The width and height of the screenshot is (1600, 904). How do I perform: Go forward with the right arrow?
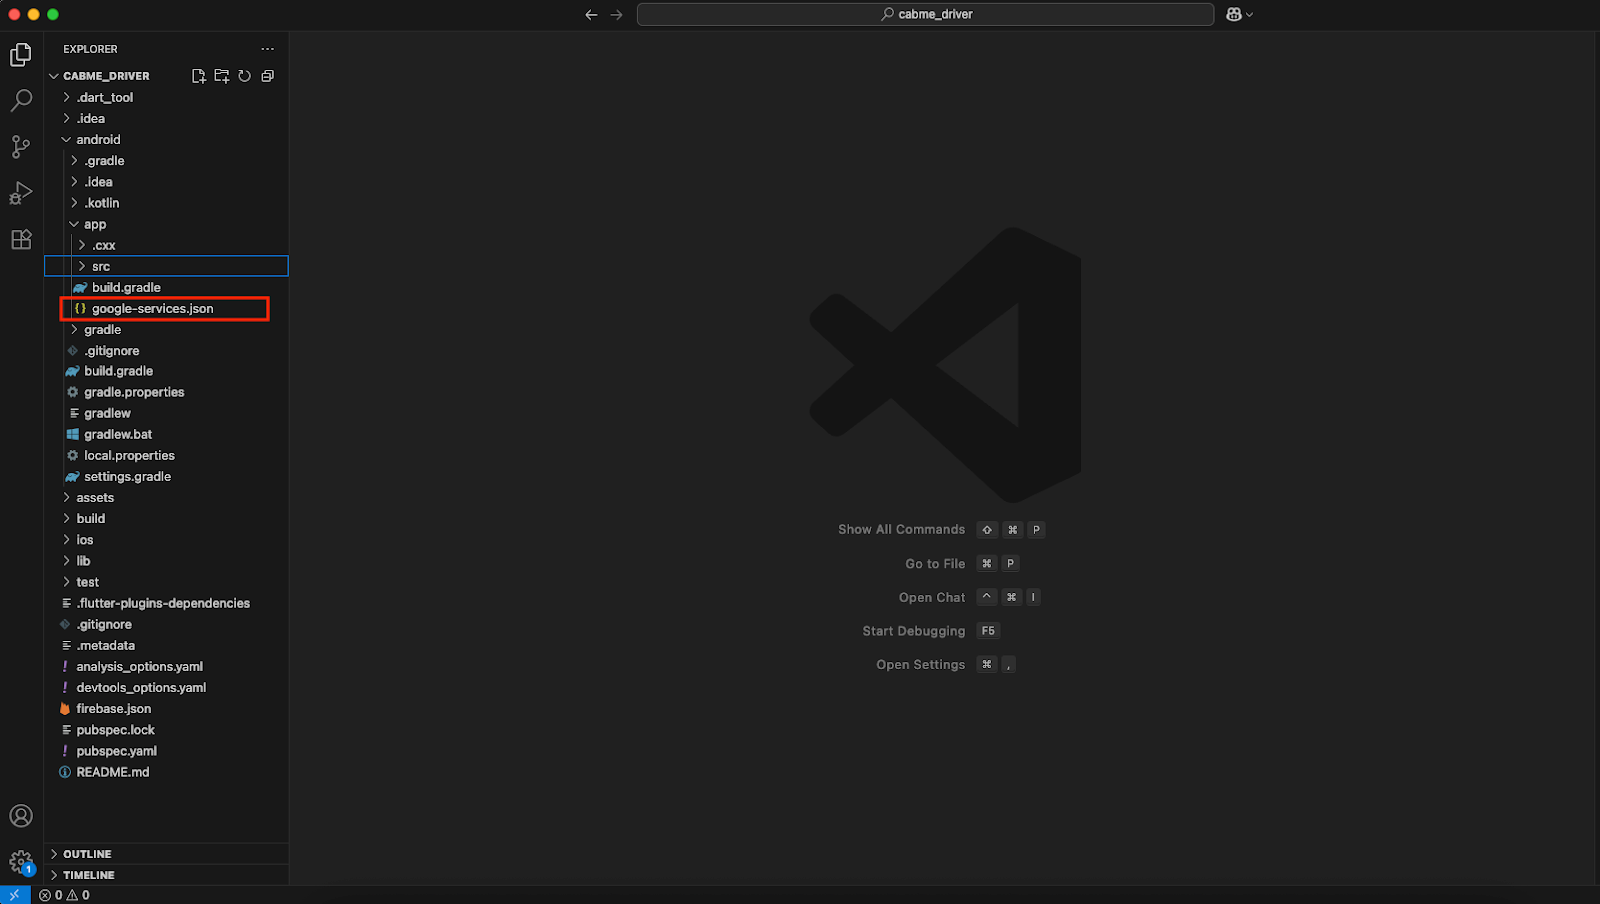click(x=616, y=14)
